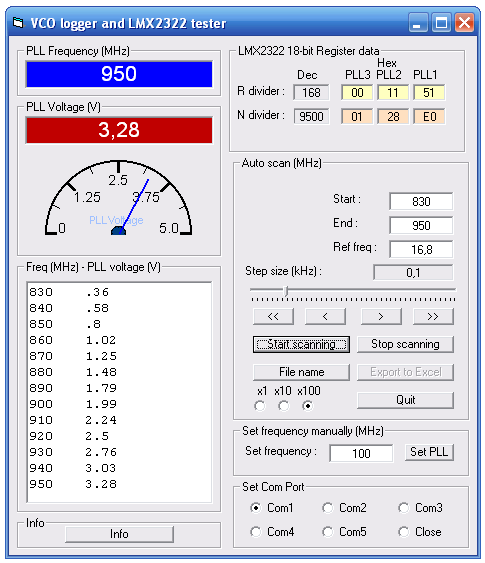485x563 pixels.
Task: Close the VCO logger window
Action: pyautogui.click(x=464, y=23)
